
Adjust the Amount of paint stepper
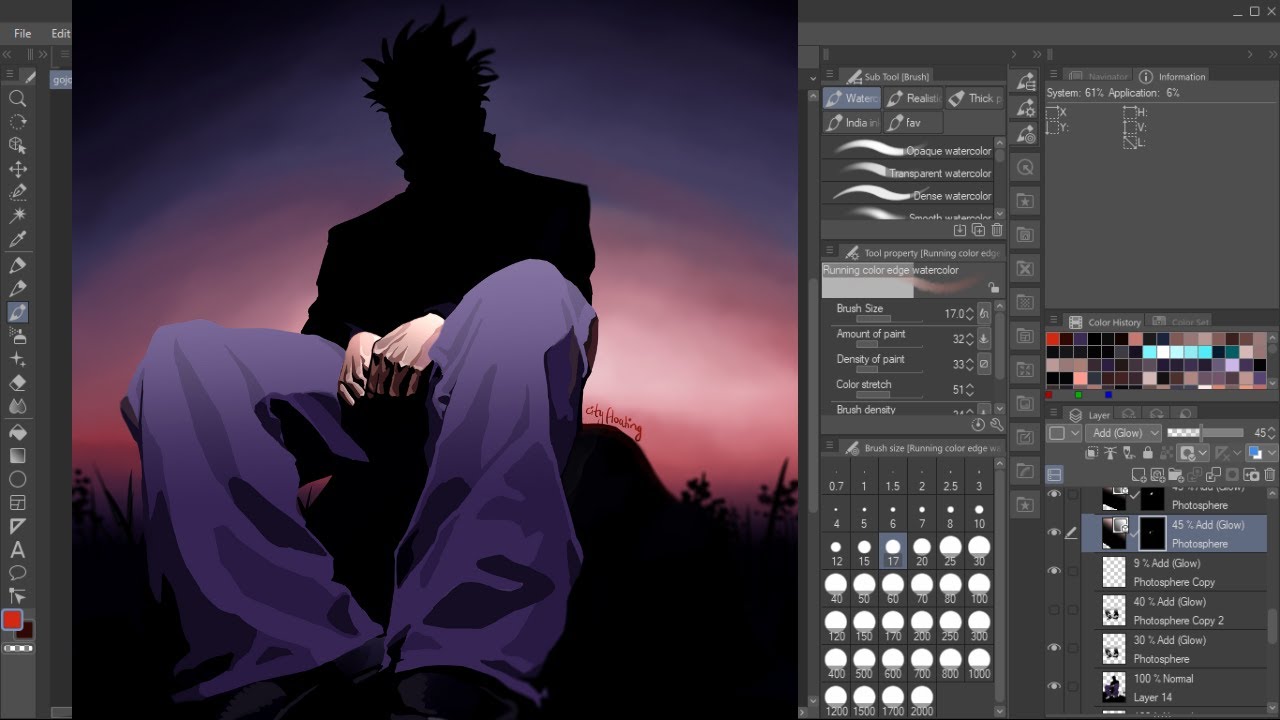click(970, 339)
